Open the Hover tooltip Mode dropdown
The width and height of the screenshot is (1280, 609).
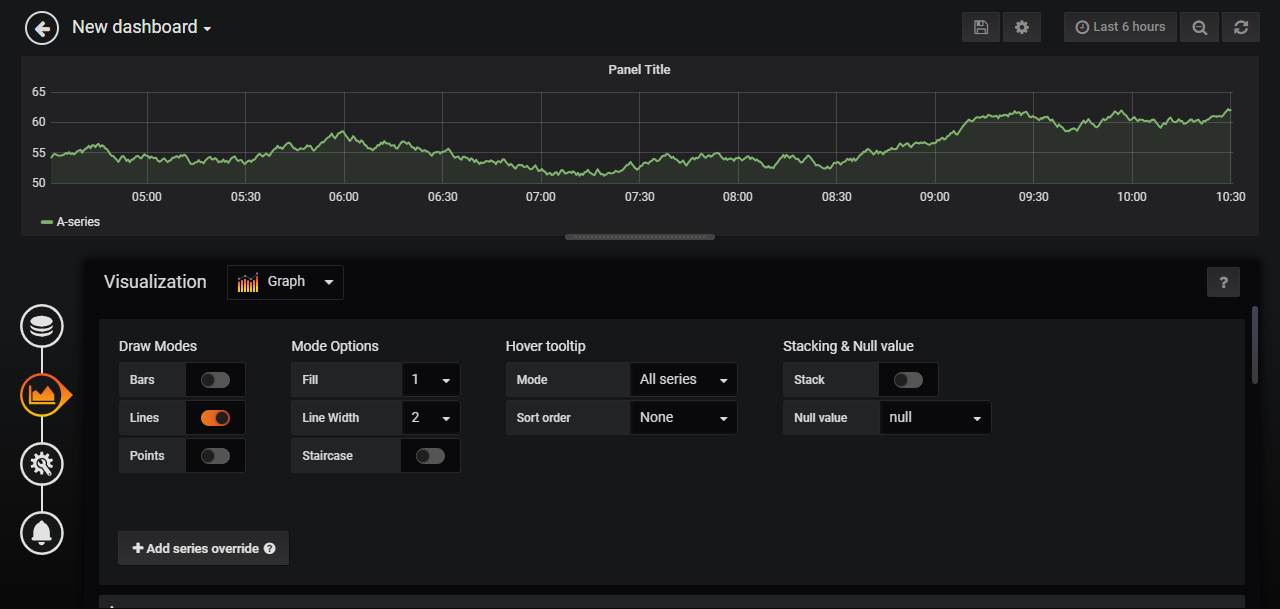683,380
